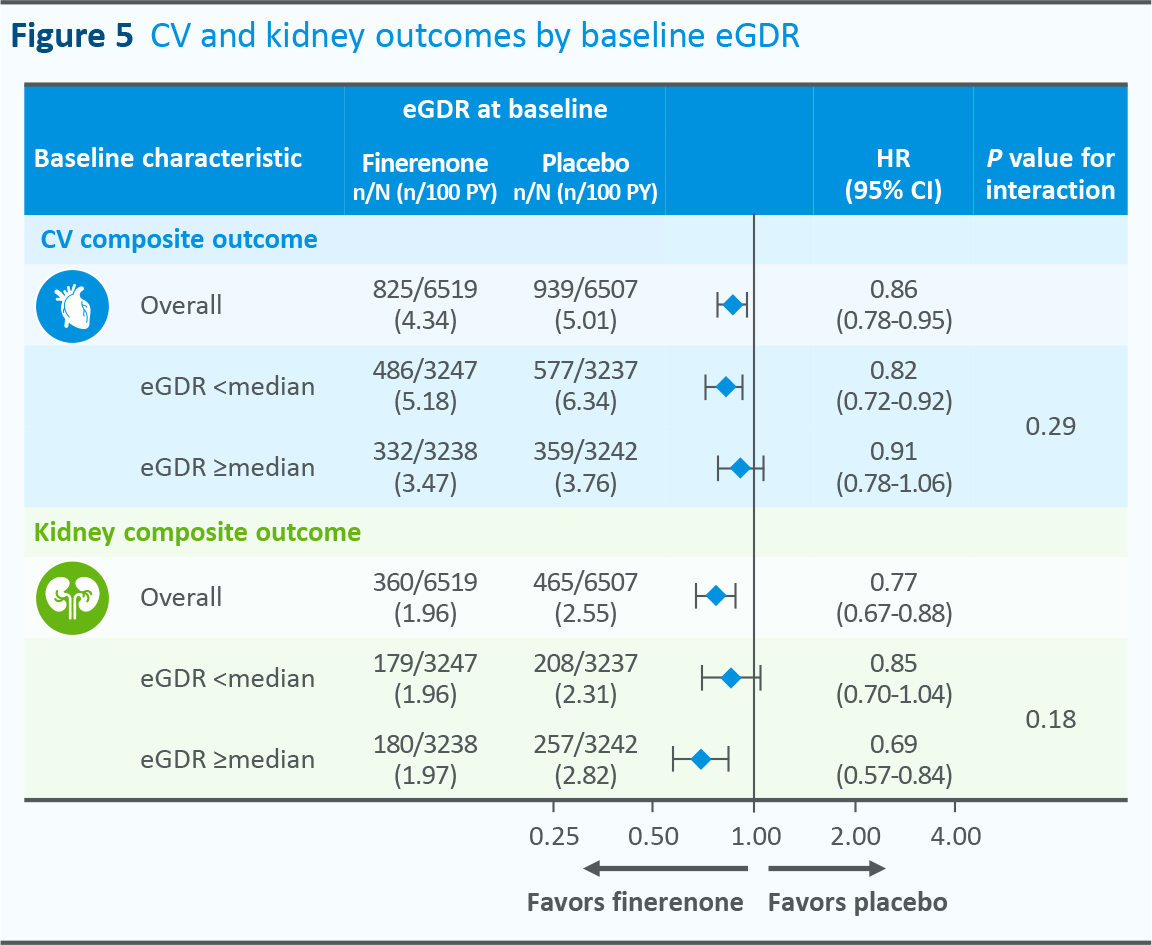
Task: Pick the diamond for kidney eGDR ≥median
Action: tap(701, 759)
